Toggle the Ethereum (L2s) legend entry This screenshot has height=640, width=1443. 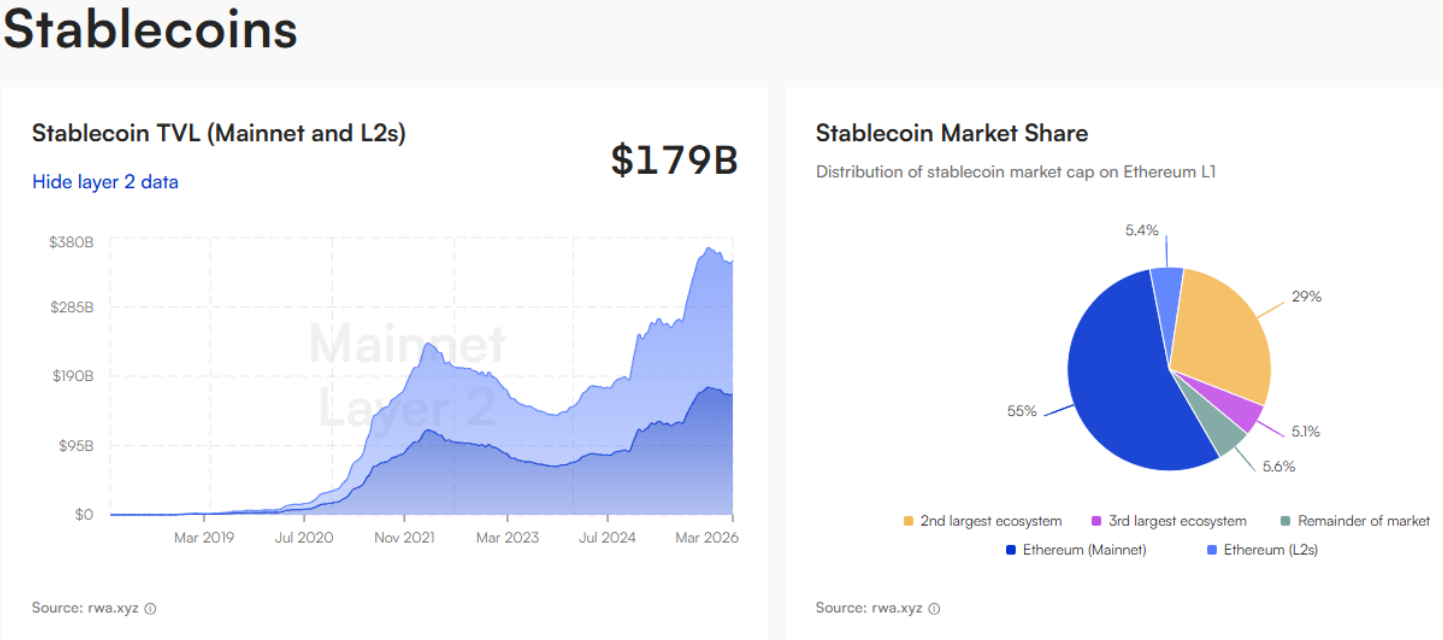point(1270,549)
